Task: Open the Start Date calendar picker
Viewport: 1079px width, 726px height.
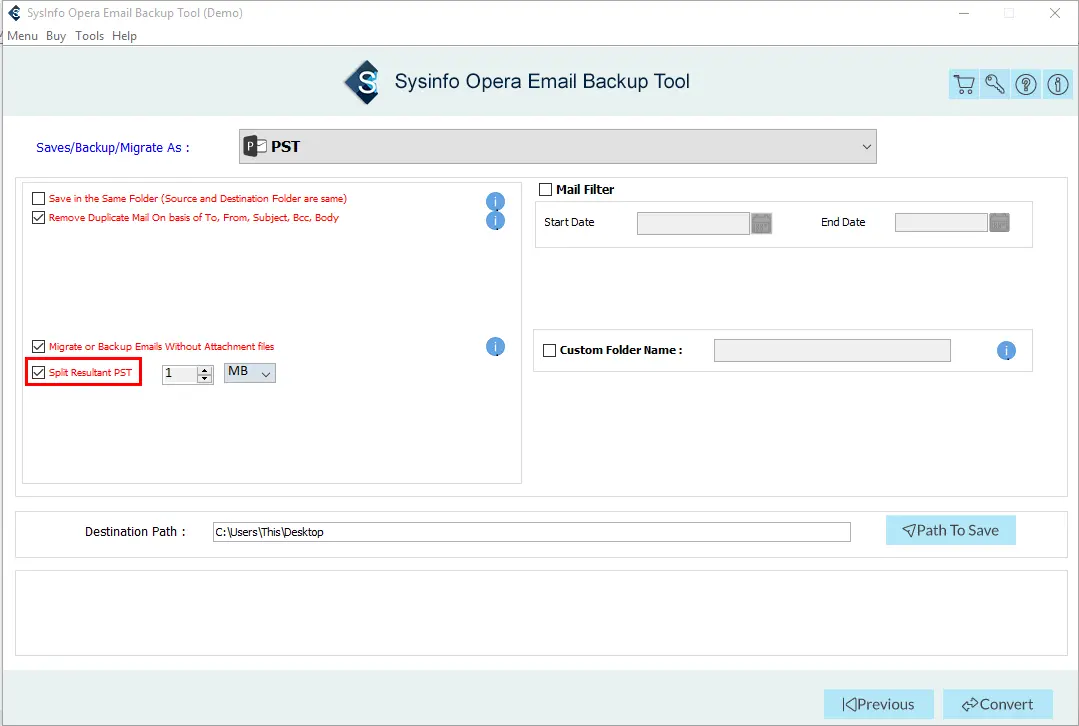Action: 762,223
